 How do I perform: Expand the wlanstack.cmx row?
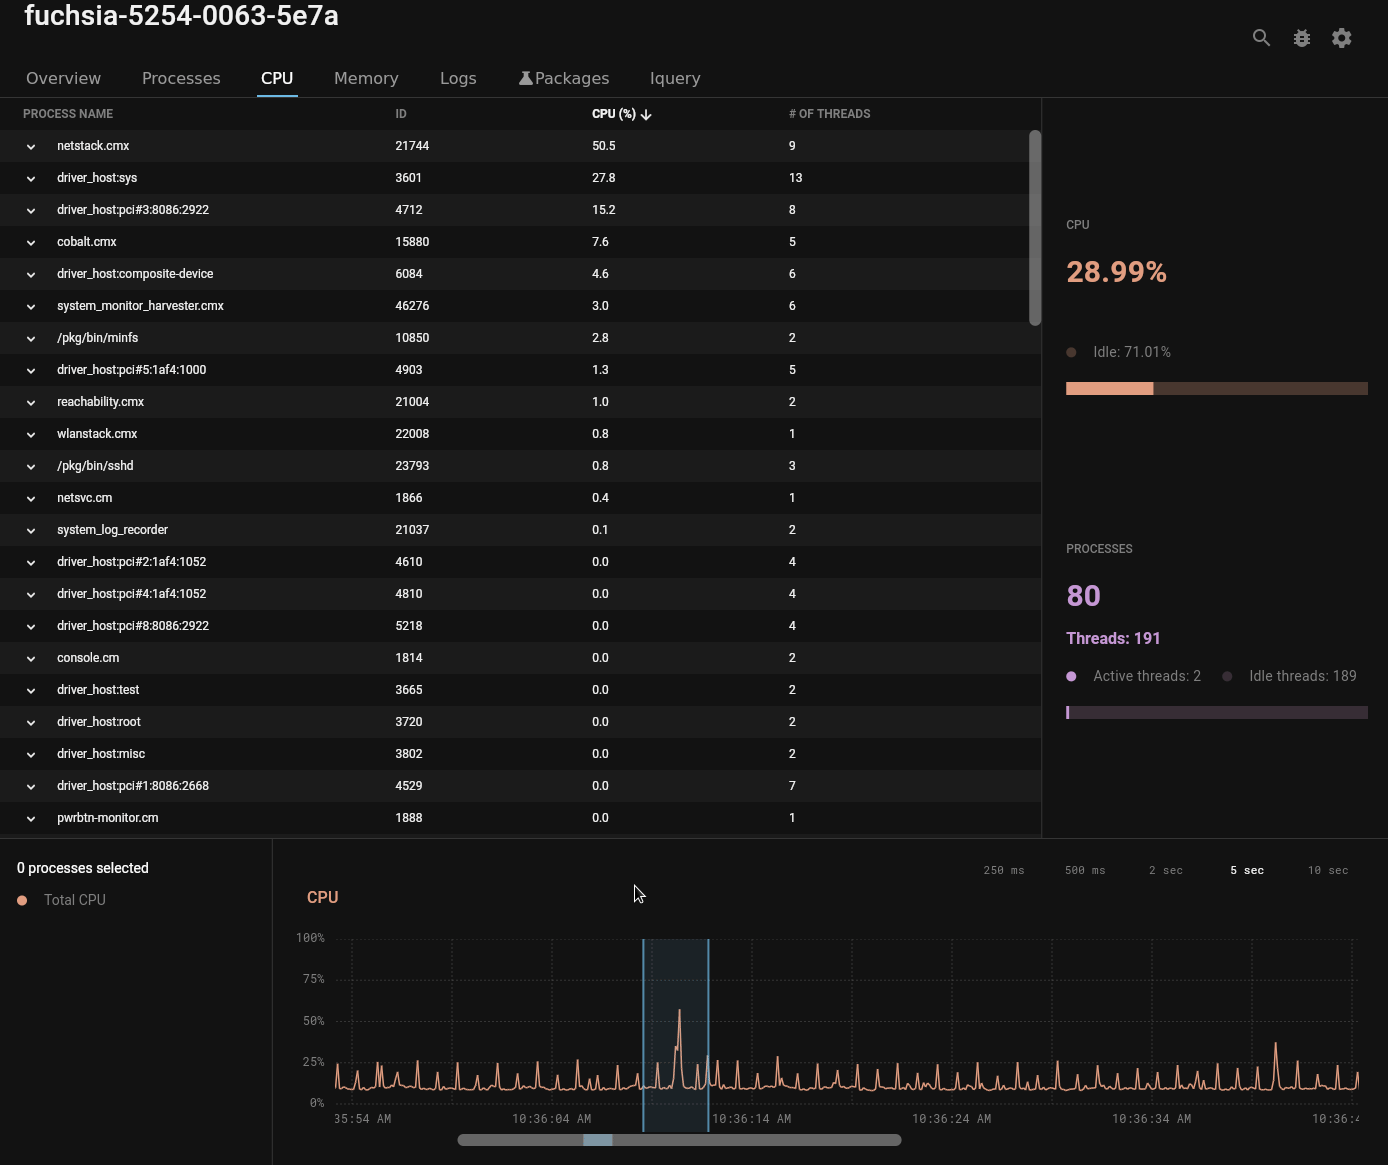click(31, 434)
